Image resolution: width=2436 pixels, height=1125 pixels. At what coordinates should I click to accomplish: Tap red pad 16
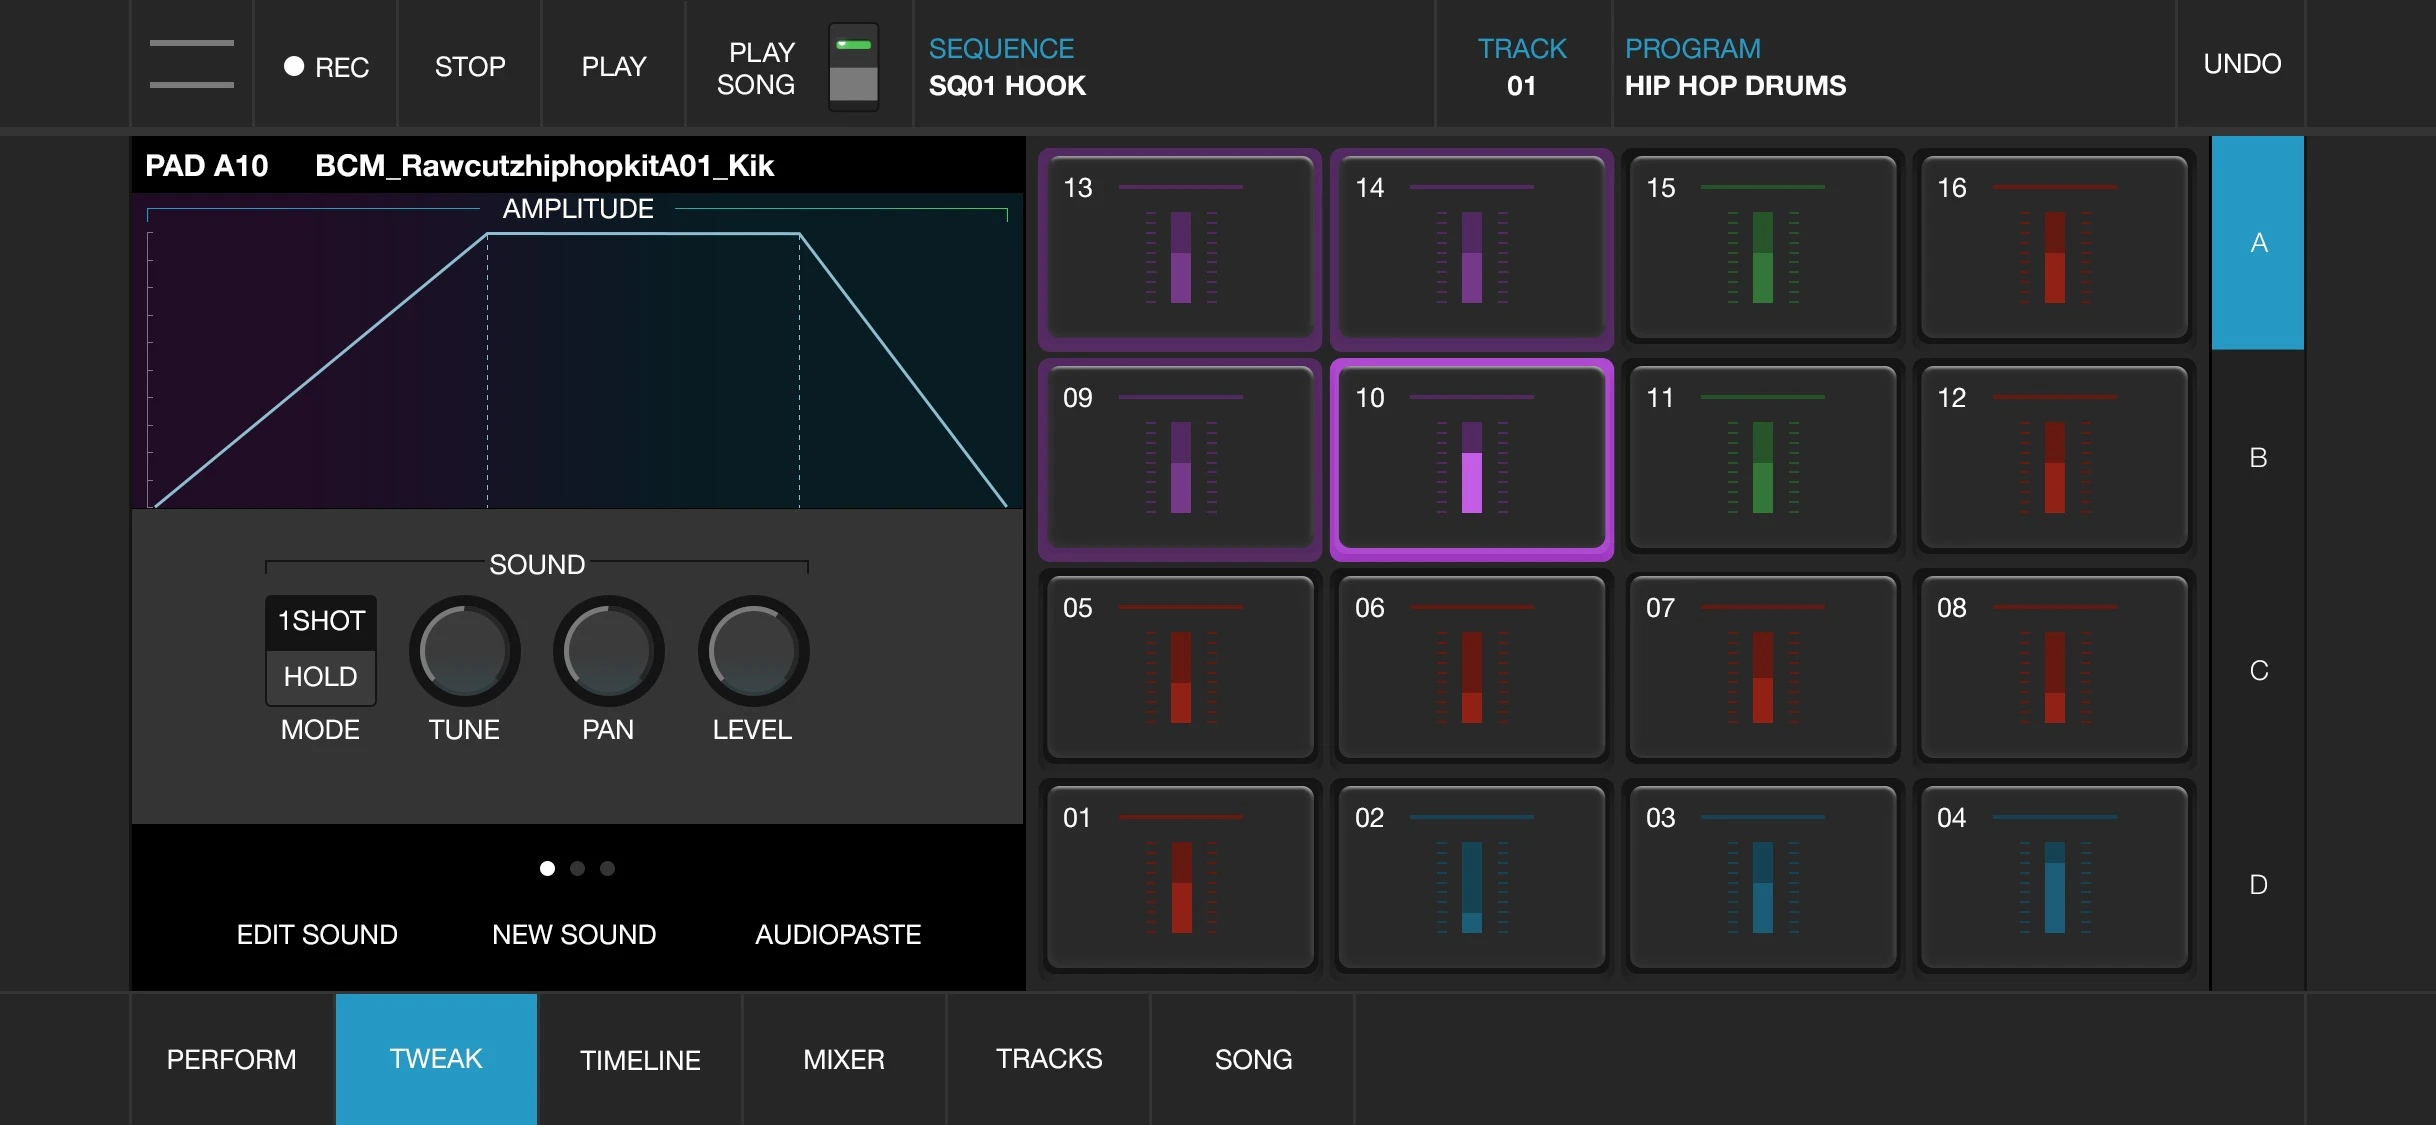click(x=2054, y=248)
